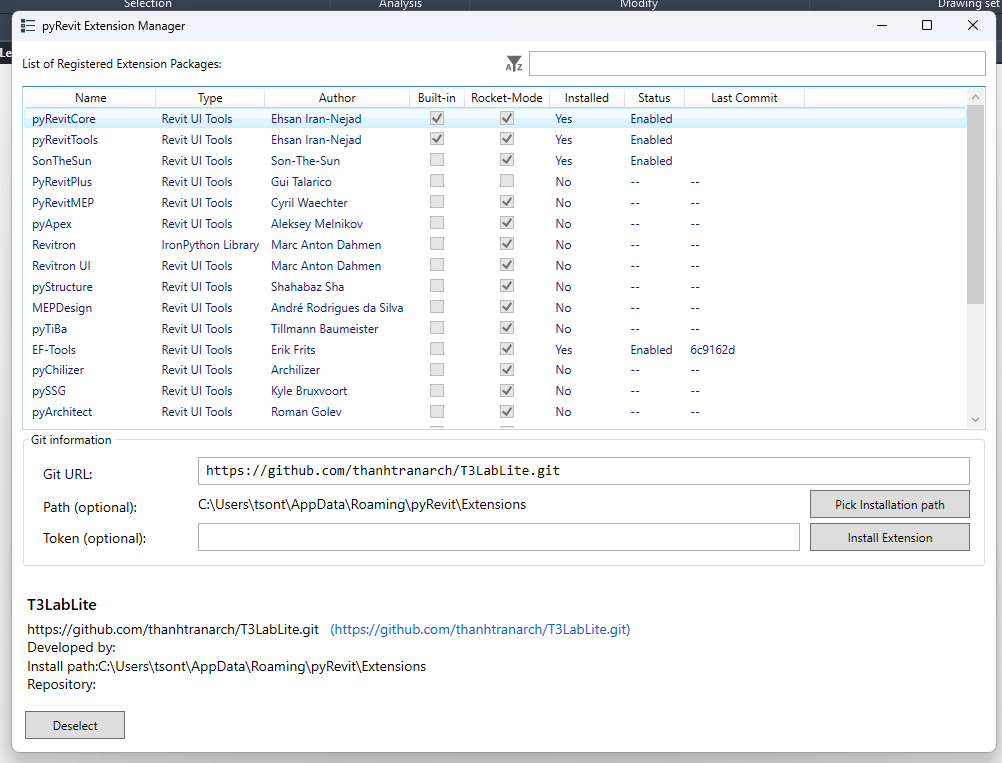Toggle Rocket-Mode checkbox for pyRevitTools
This screenshot has height=763, width=1002.
(x=507, y=139)
